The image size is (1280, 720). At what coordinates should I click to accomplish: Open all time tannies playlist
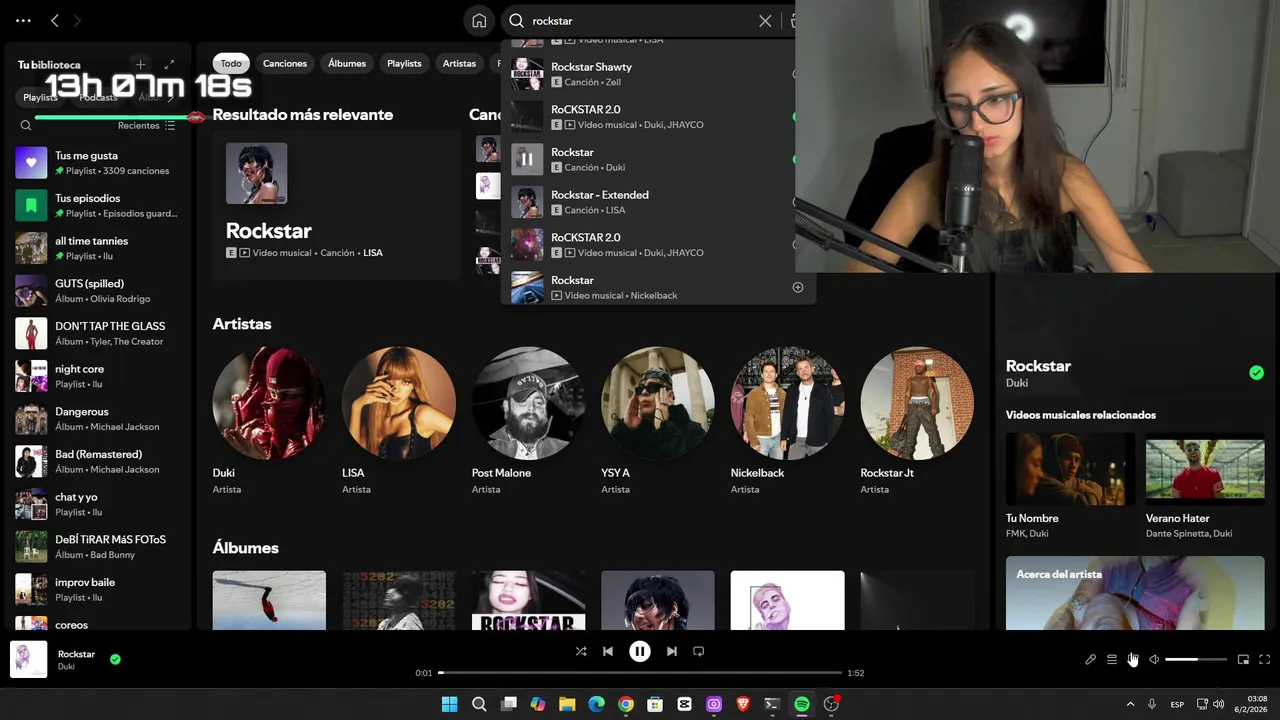98,248
